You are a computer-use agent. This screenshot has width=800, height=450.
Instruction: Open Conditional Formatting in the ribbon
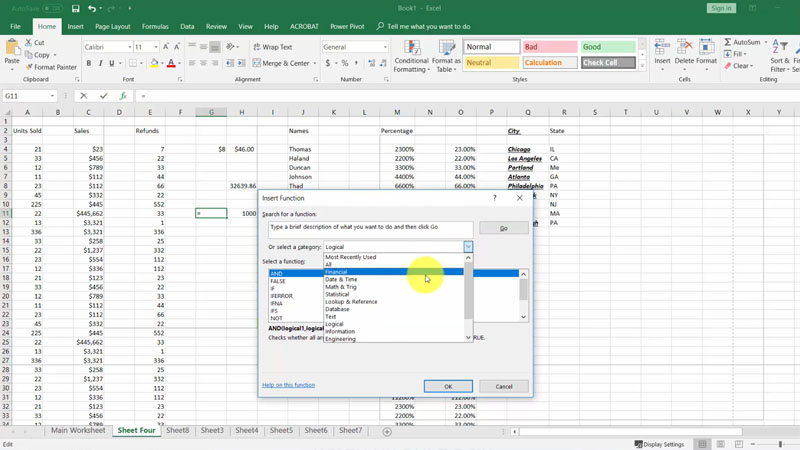[411, 56]
